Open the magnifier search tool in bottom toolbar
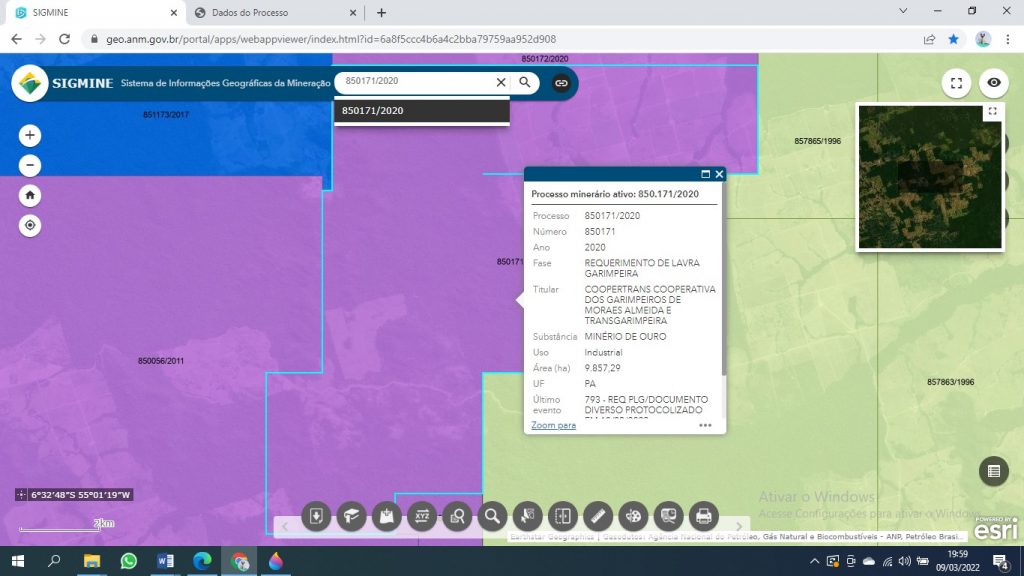The height and width of the screenshot is (576, 1024). point(492,516)
